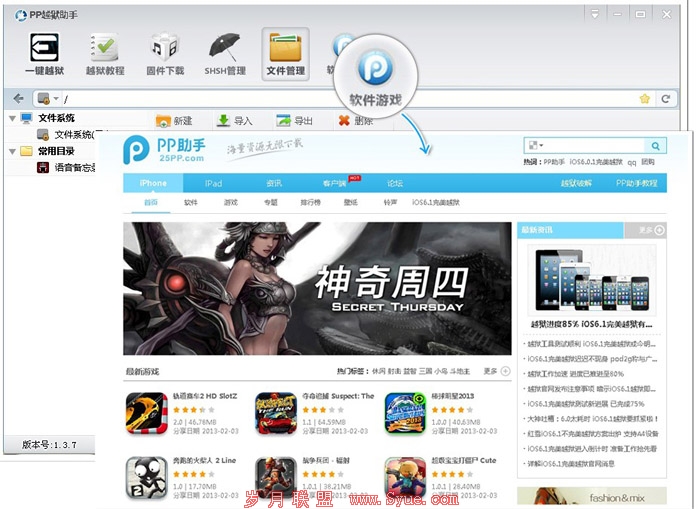Open the 越狱破解 link in nav bar

576,184
